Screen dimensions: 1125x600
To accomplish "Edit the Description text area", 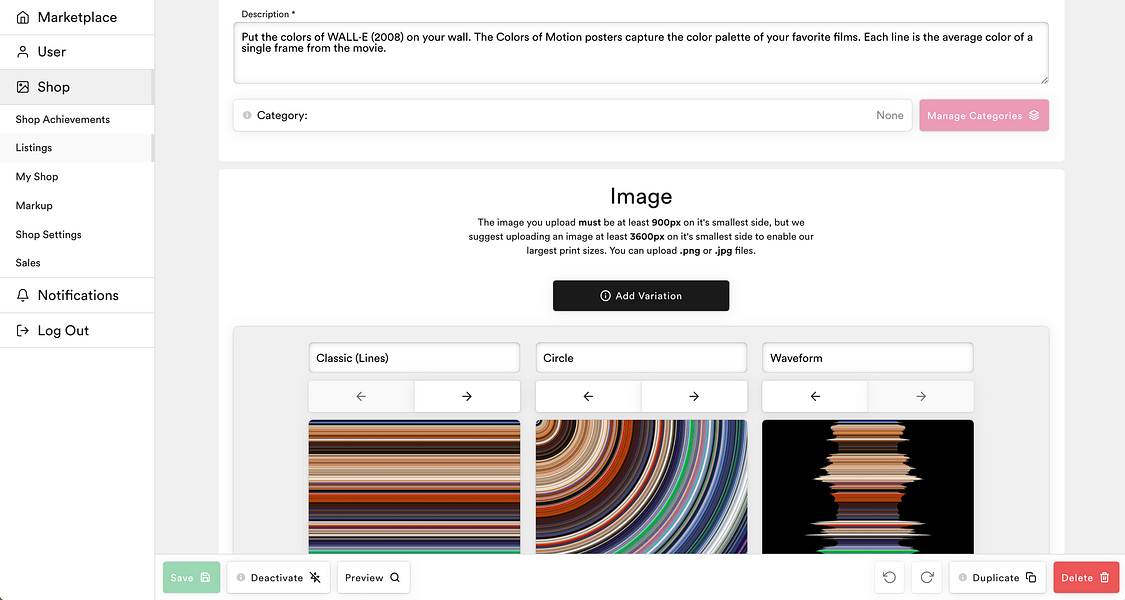I will tap(641, 53).
